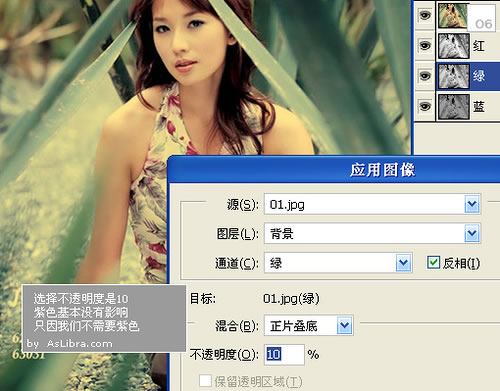This screenshot has width=500, height=391.
Task: Click the layer field showing 背景
Action: (x=372, y=233)
